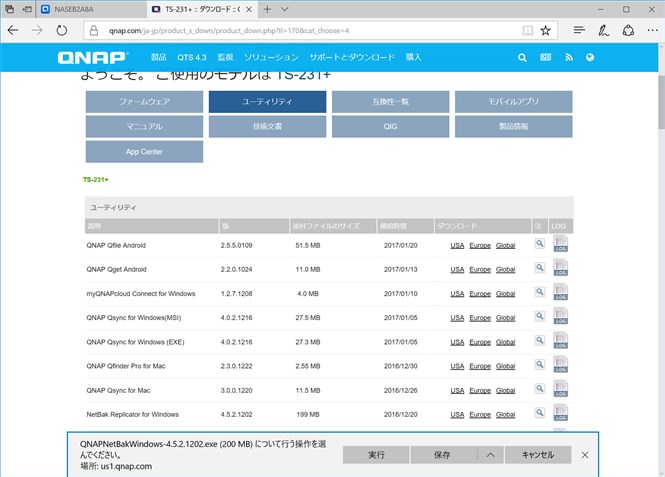Viewport: 665px width, 477px height.
Task: Click the browser forward arrow
Action: click(37, 30)
